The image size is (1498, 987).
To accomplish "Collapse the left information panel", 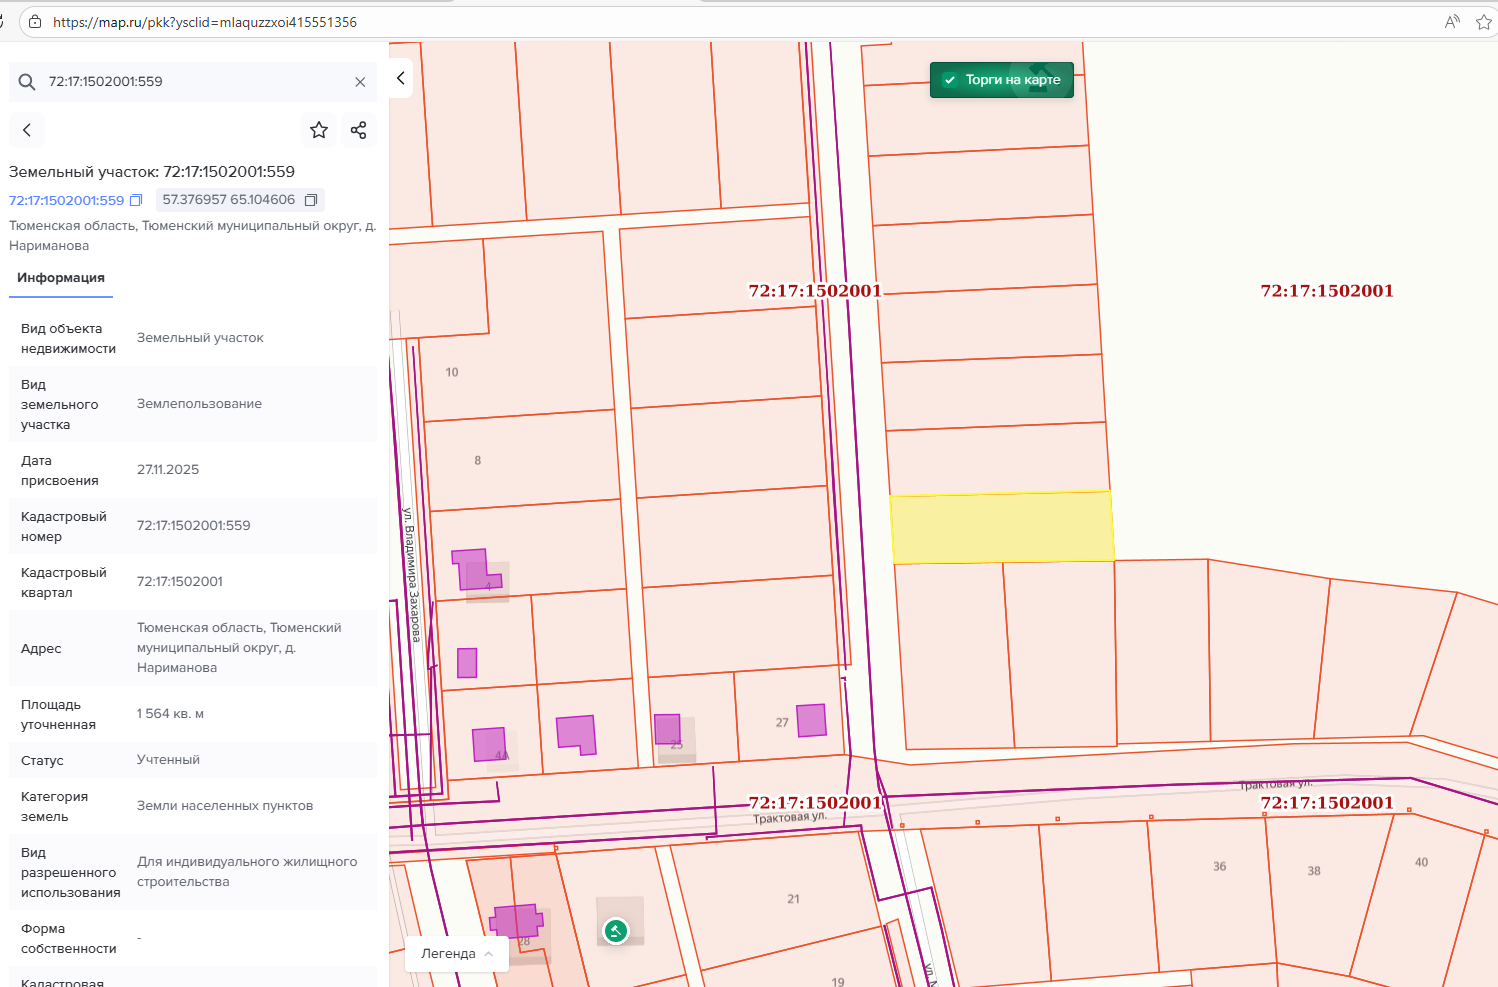I will coord(401,78).
